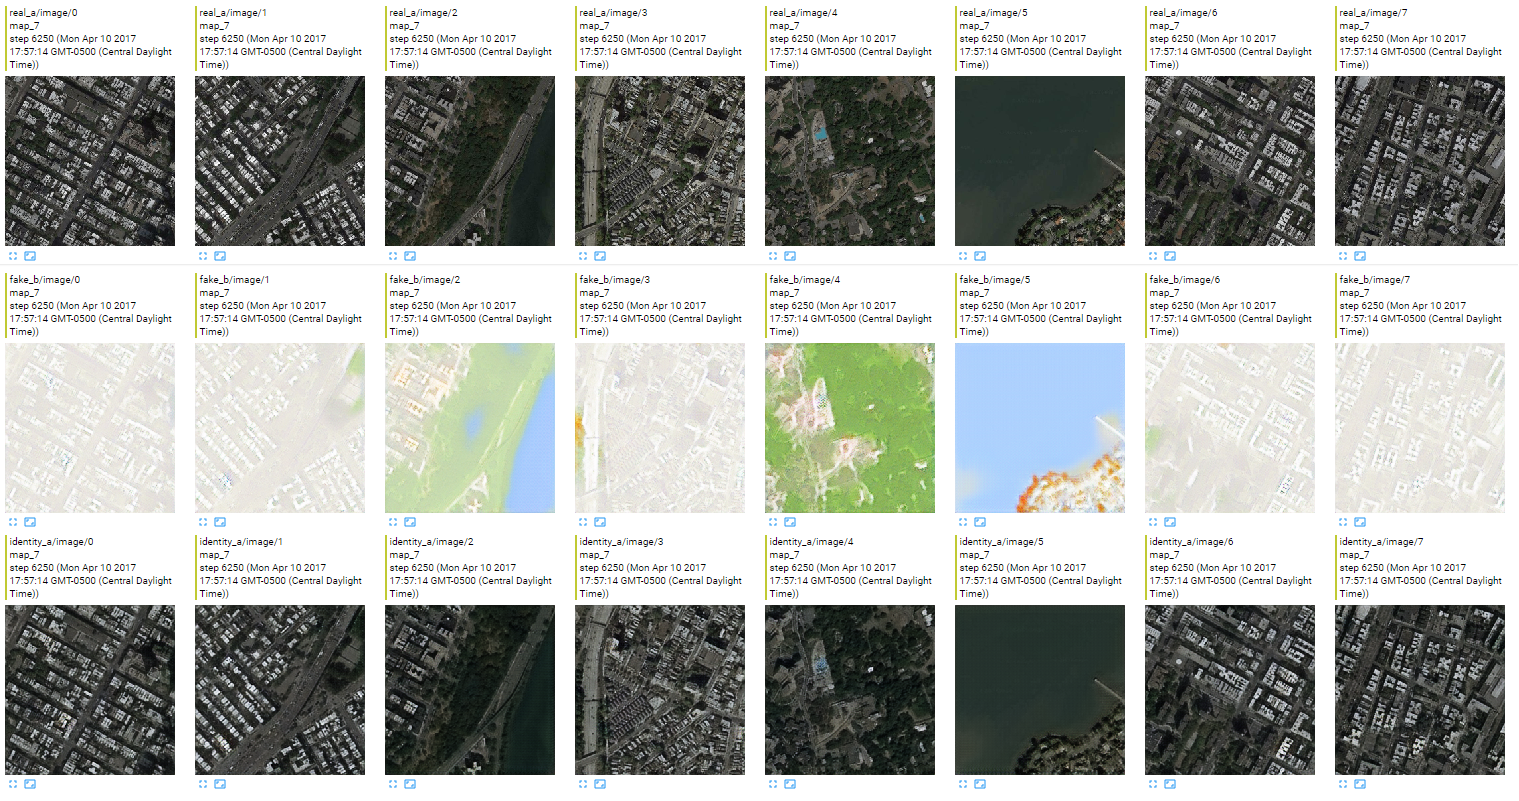The height and width of the screenshot is (801, 1519).
Task: Toggle actual image size for identity_a/image/7
Action: [x=1359, y=784]
